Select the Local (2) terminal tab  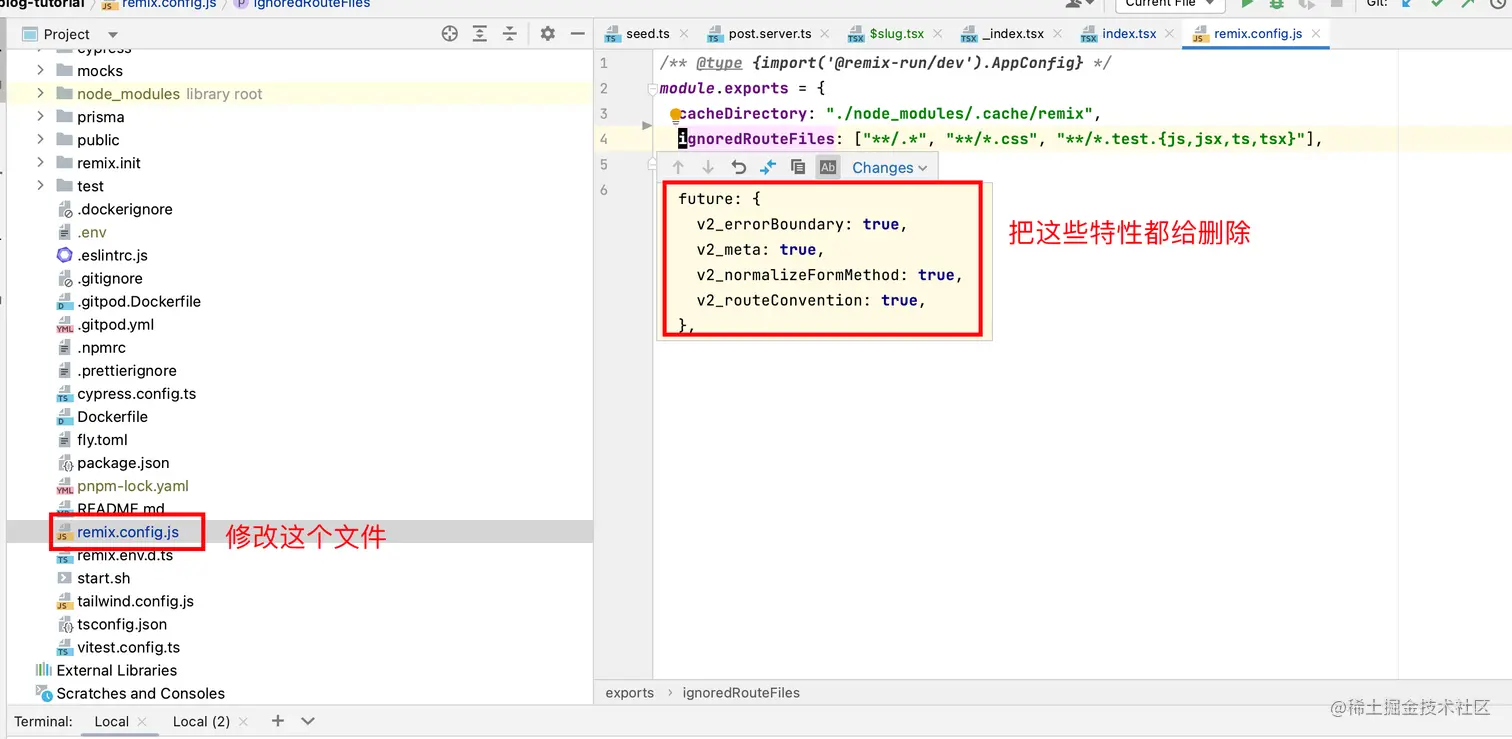tap(201, 721)
